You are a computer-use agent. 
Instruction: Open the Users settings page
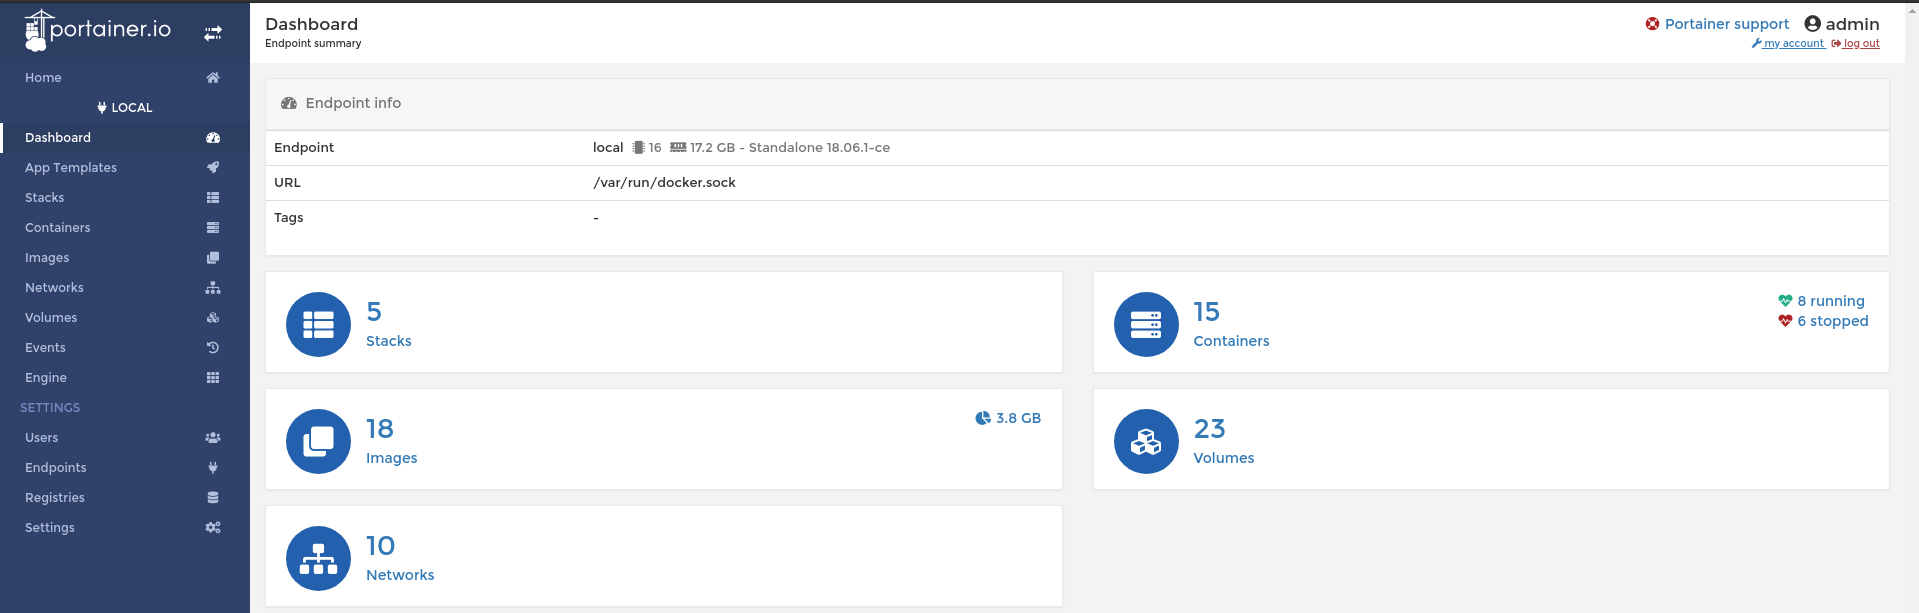coord(42,437)
